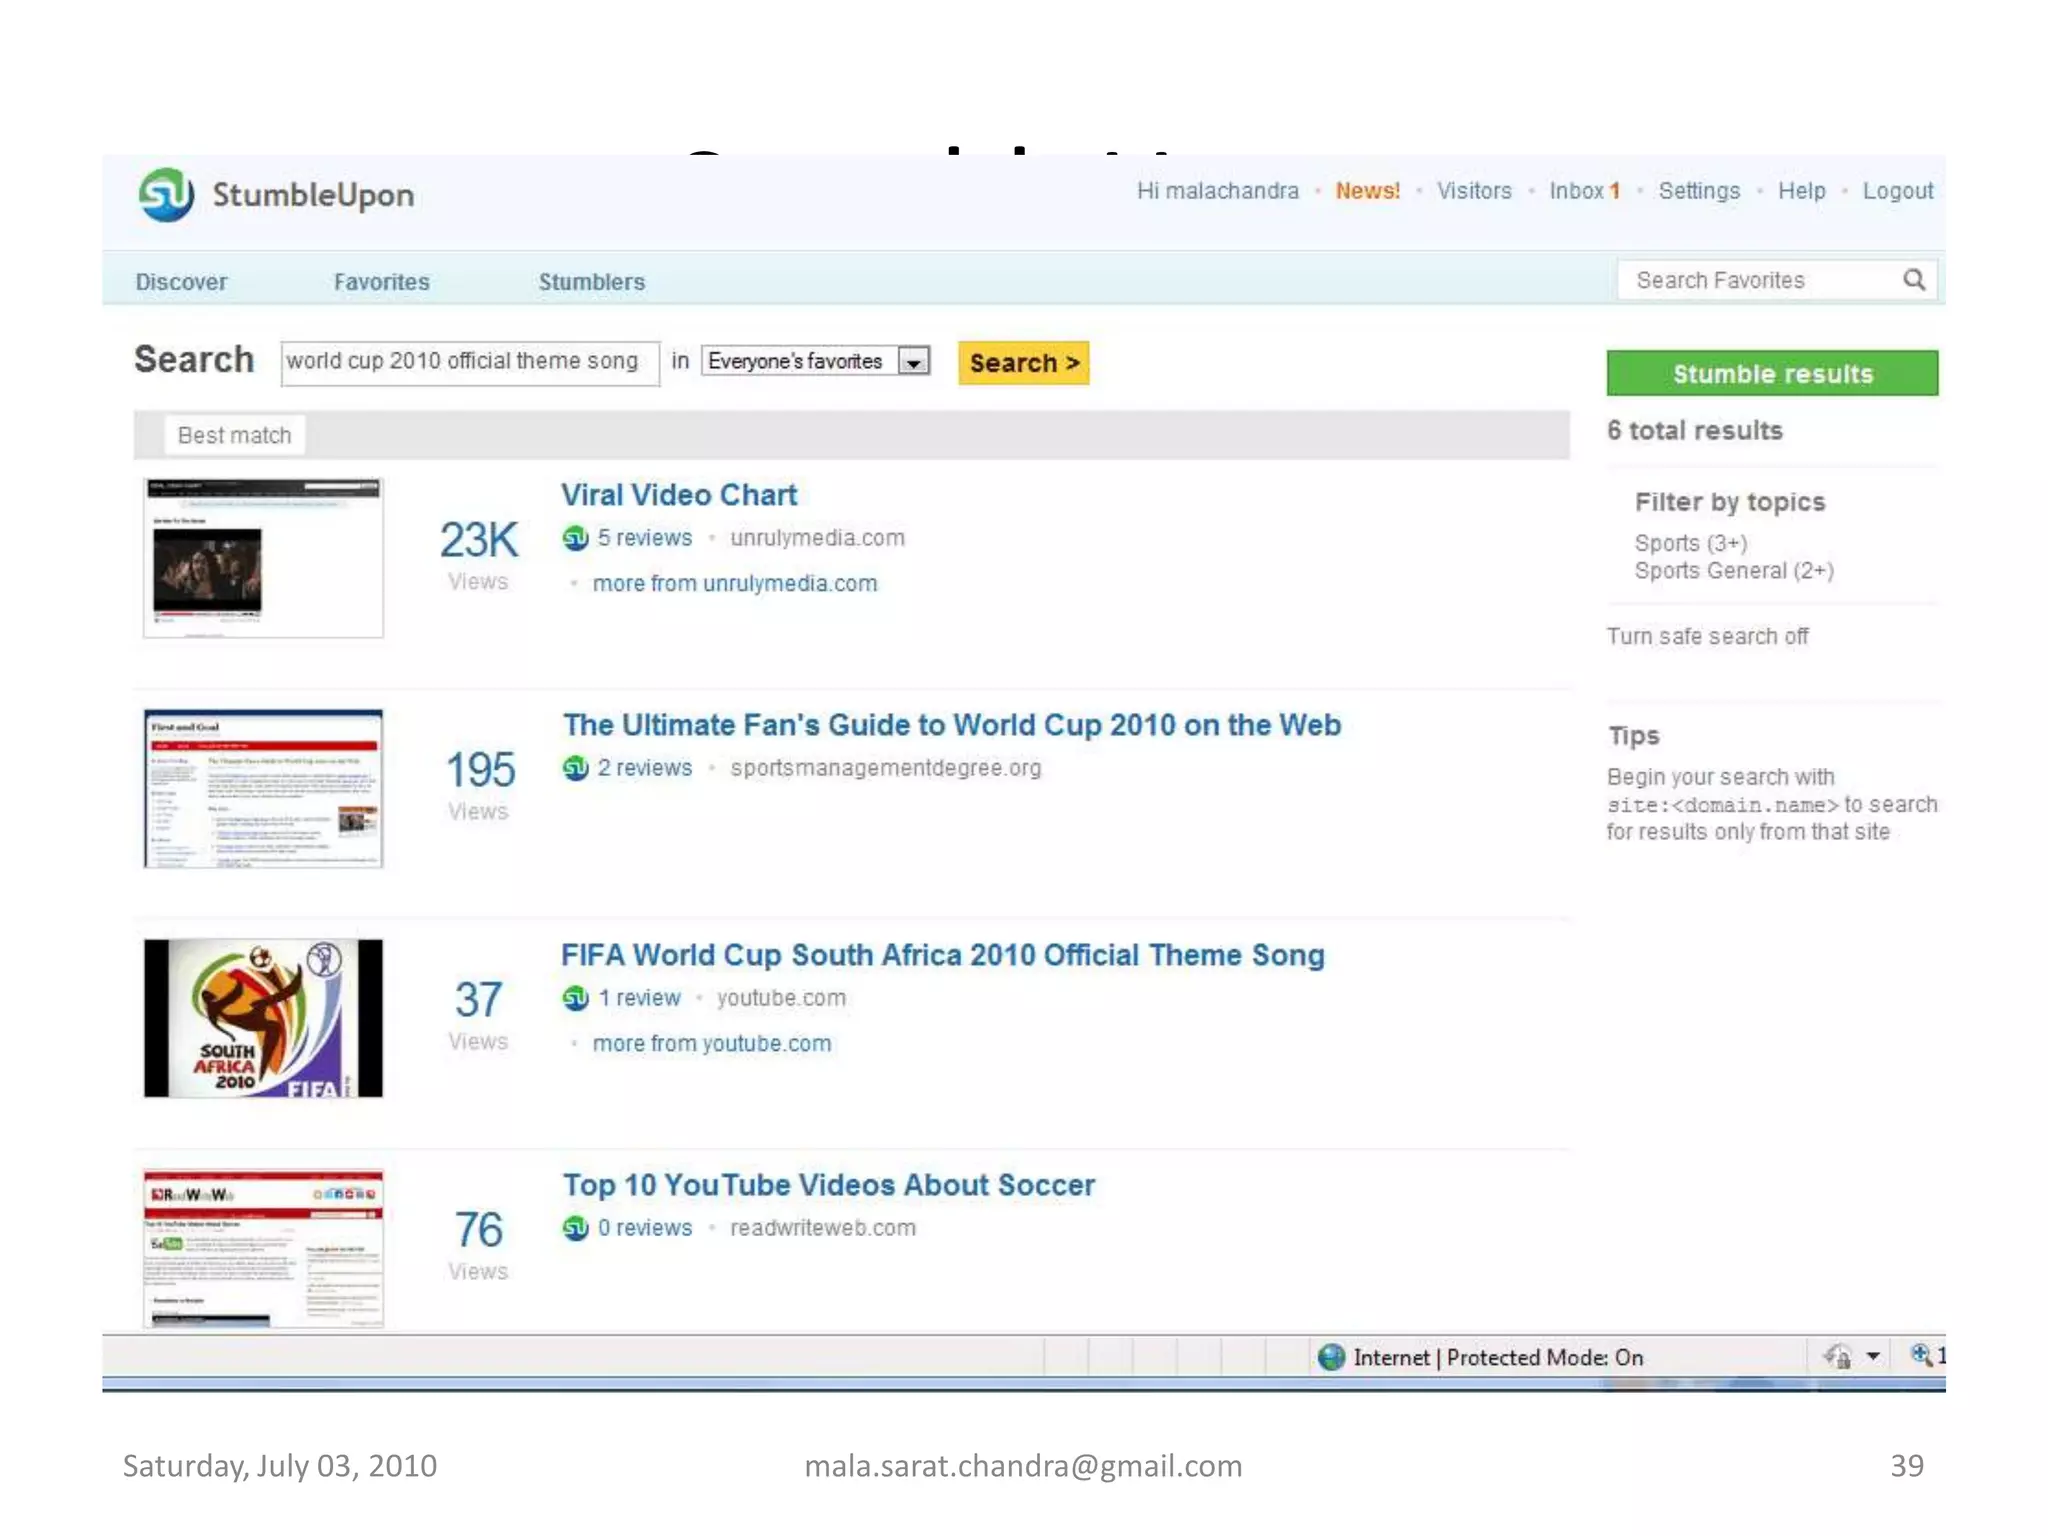Screen dimensions: 2048x1536
Task: Click StumbleUpon icon beside 1 review
Action: point(575,998)
